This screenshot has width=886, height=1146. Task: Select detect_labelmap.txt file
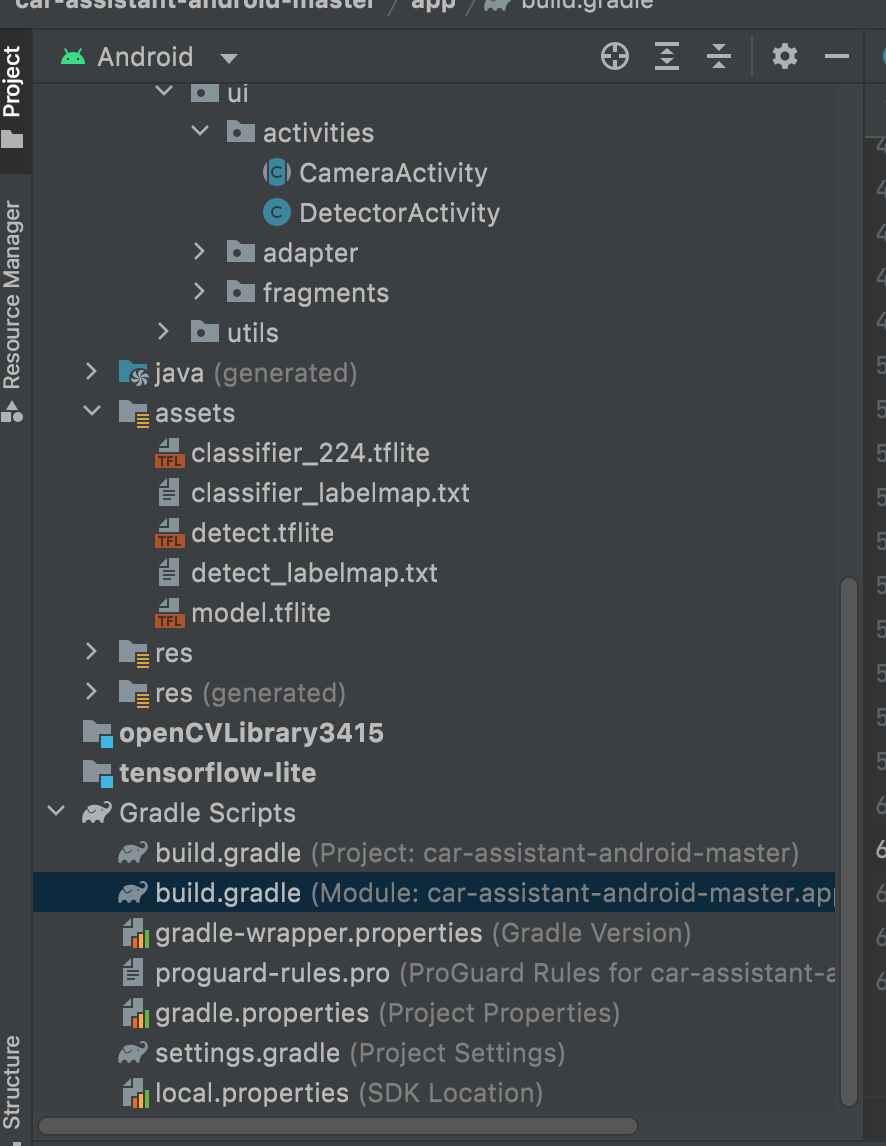pyautogui.click(x=314, y=573)
